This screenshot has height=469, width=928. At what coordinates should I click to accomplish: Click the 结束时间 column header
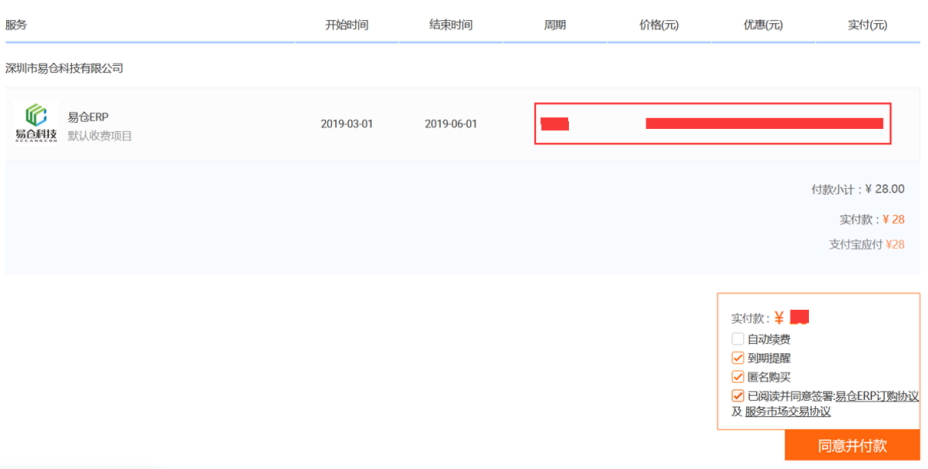coord(450,25)
